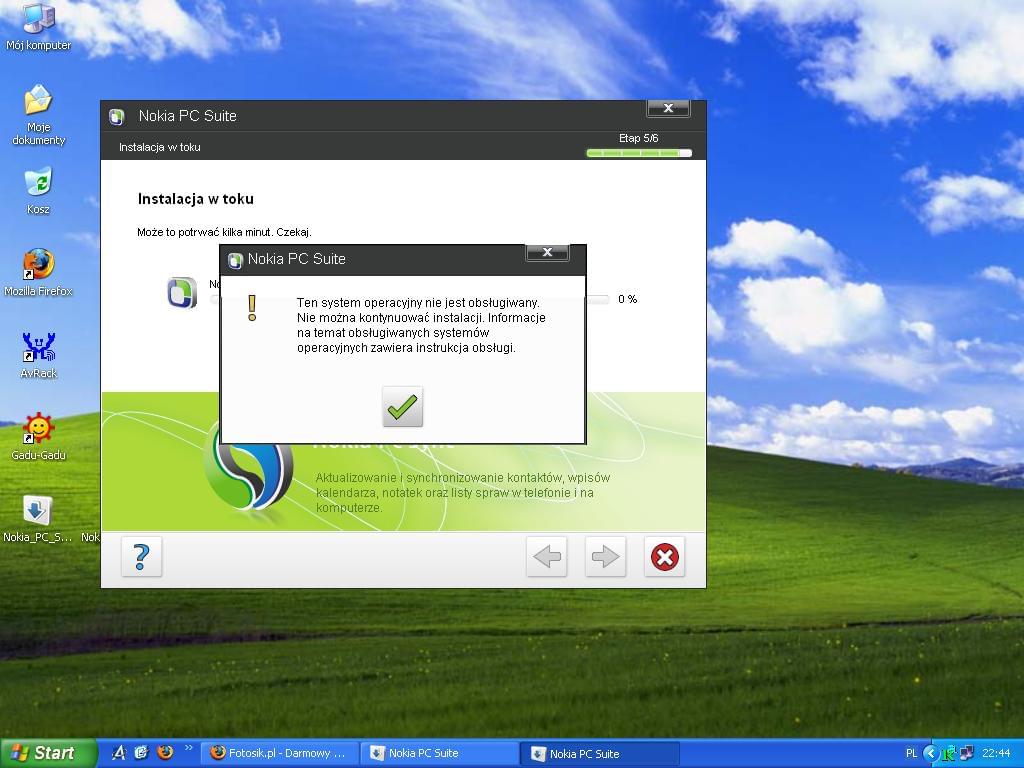Close the Nokia PC Suite installer window
The image size is (1024, 768).
click(668, 108)
